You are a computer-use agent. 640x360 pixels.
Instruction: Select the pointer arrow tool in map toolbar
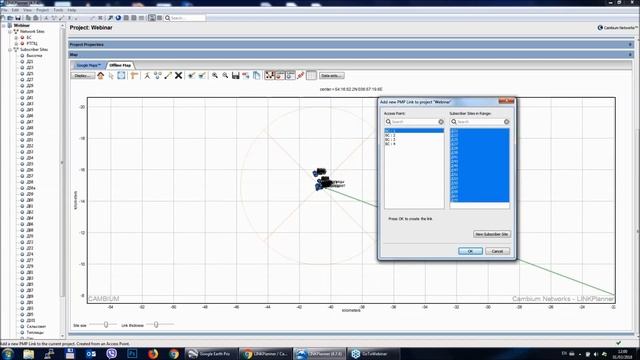pyautogui.click(x=111, y=76)
